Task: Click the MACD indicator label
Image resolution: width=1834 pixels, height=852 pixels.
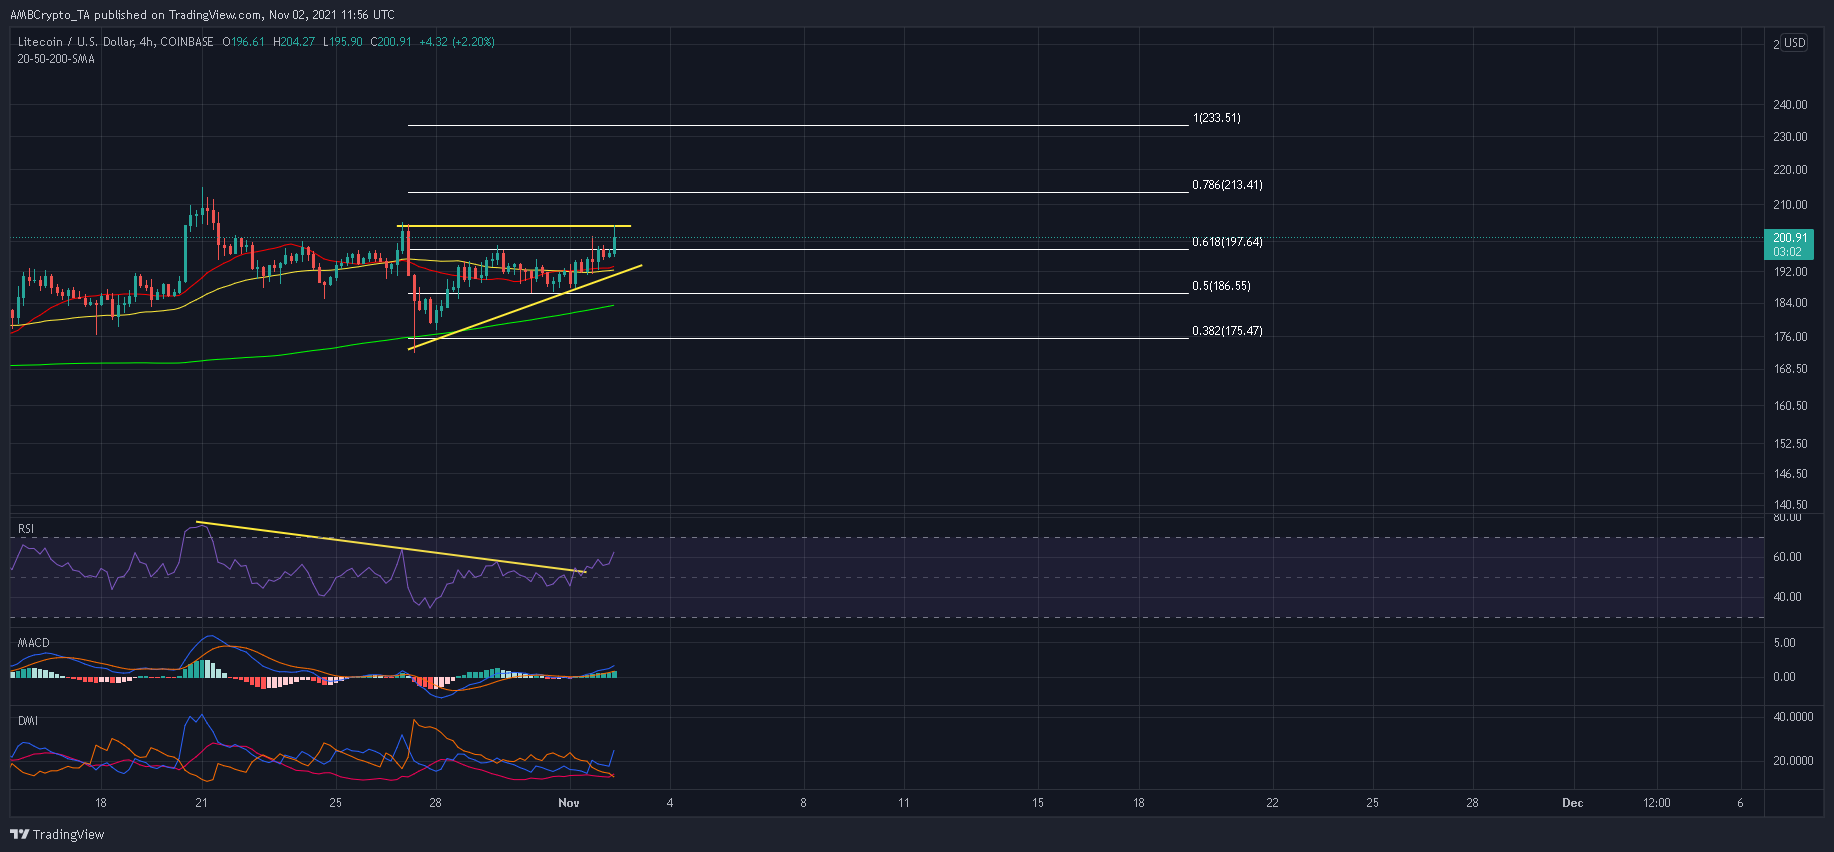Action: 33,643
